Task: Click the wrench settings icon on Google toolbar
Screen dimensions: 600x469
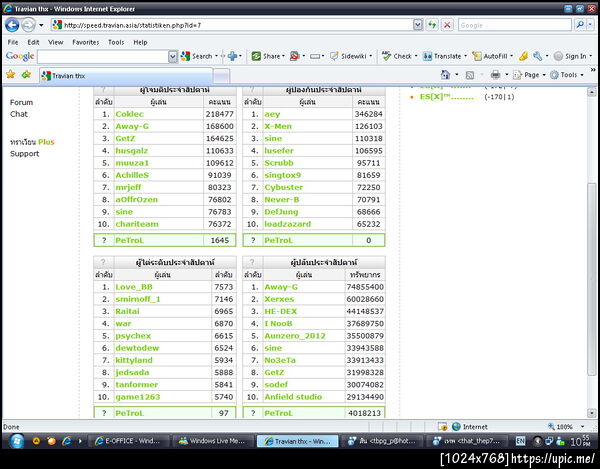Action: pos(538,56)
